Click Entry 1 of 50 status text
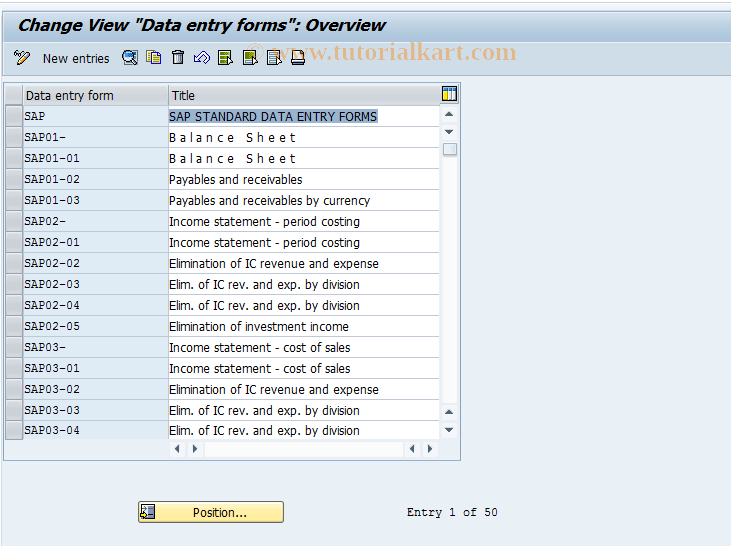 point(452,512)
